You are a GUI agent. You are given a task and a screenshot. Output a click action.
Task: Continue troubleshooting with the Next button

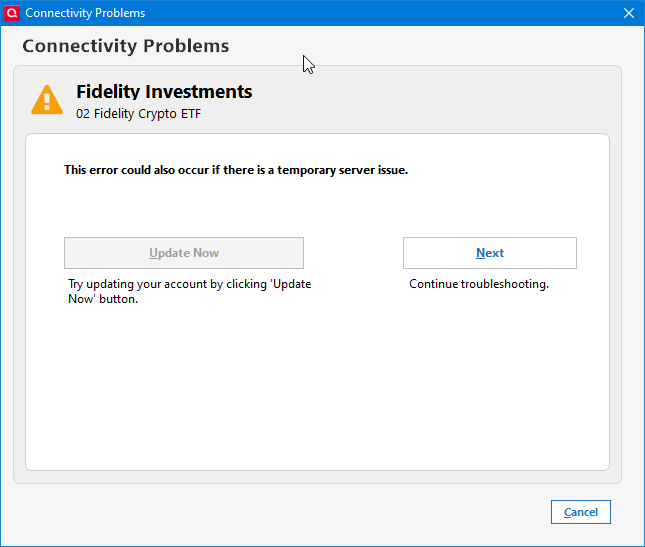coord(490,253)
